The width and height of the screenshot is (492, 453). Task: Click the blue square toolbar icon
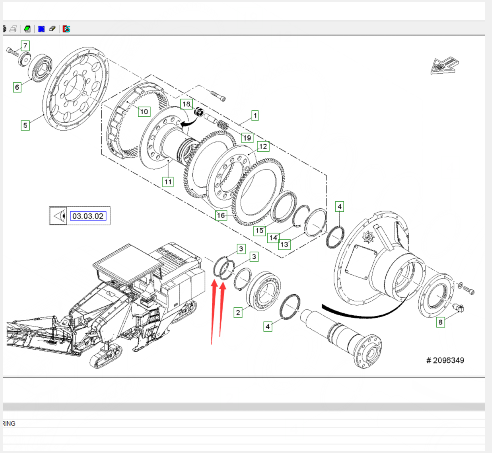pyautogui.click(x=41, y=29)
